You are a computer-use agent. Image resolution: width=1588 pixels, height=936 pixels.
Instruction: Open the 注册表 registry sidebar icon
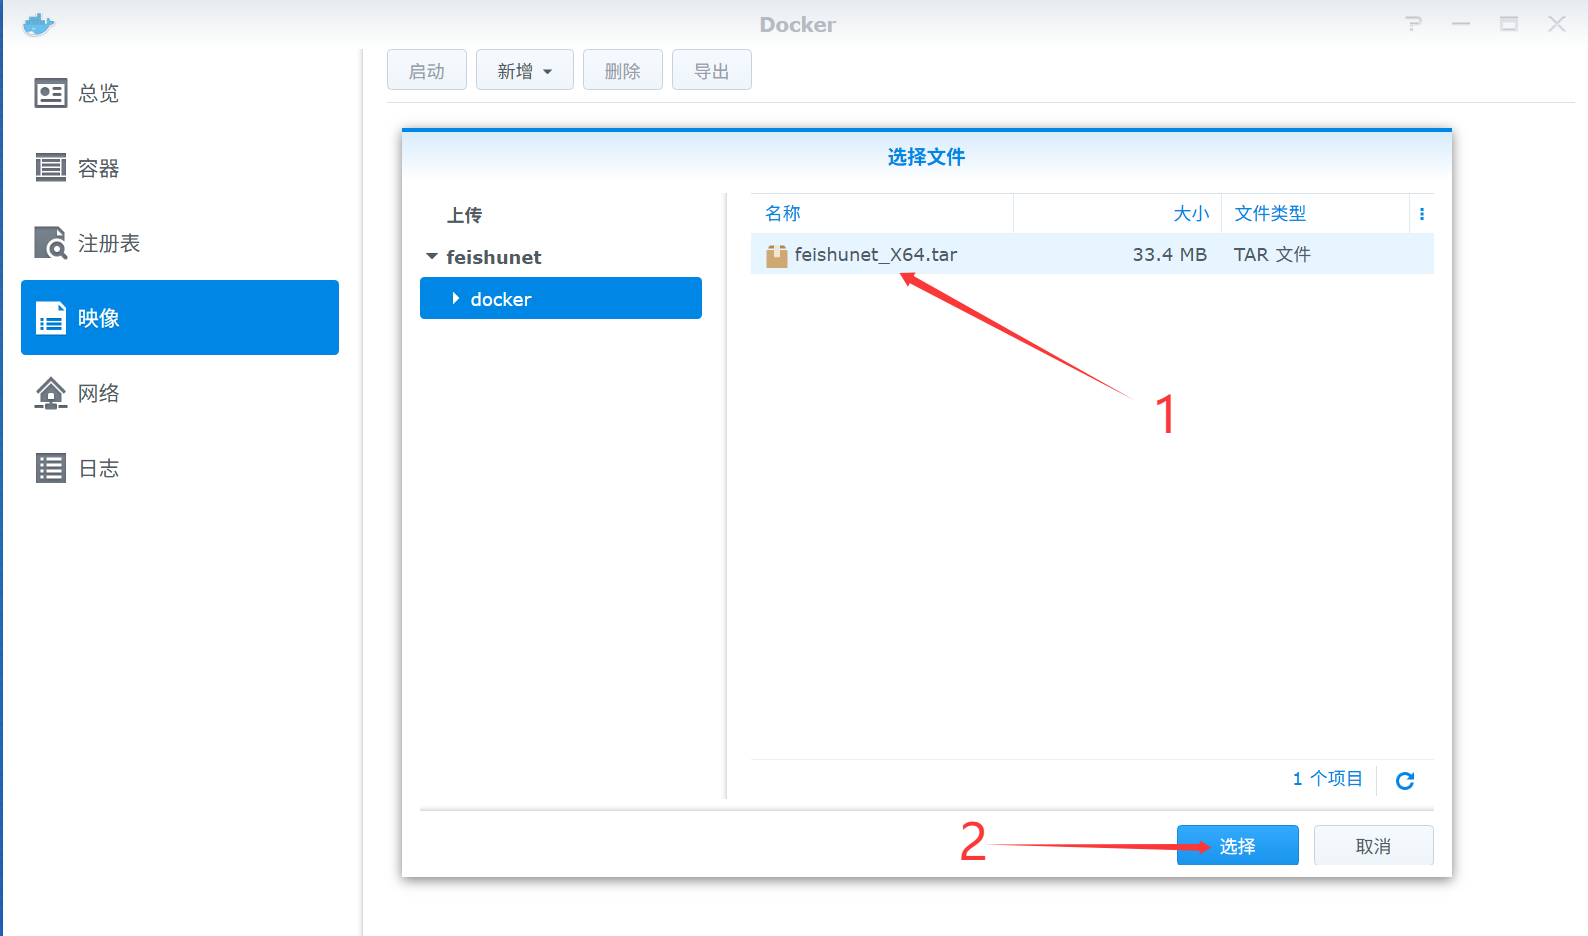click(50, 243)
